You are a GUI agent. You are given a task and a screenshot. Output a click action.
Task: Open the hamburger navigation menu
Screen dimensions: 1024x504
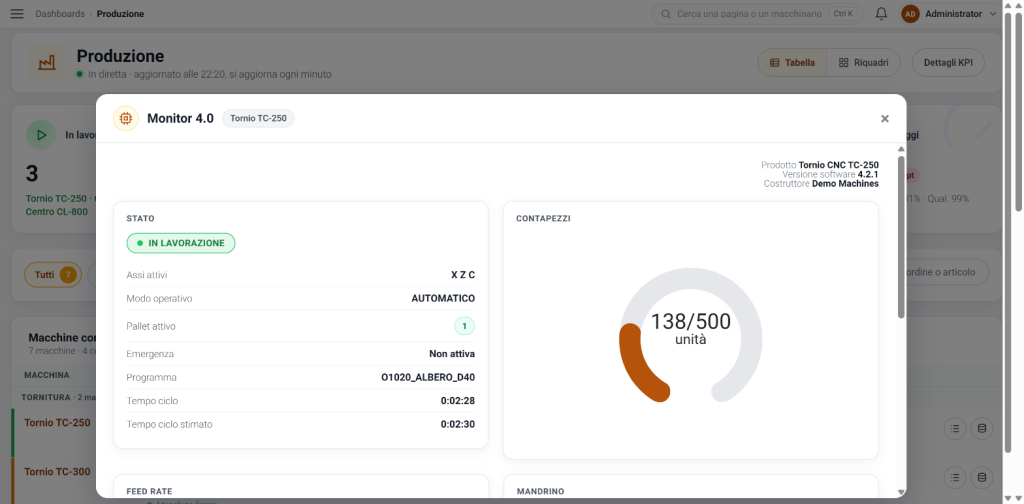click(17, 14)
